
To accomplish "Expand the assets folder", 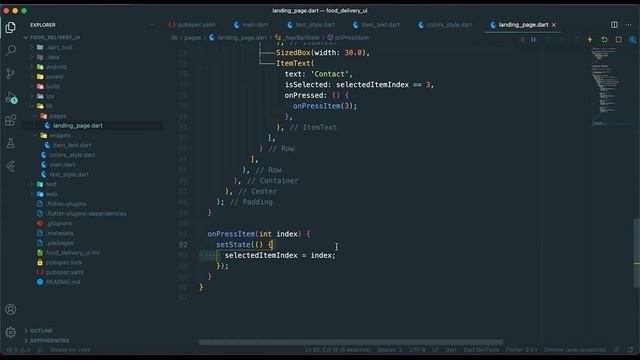I will pyautogui.click(x=55, y=77).
